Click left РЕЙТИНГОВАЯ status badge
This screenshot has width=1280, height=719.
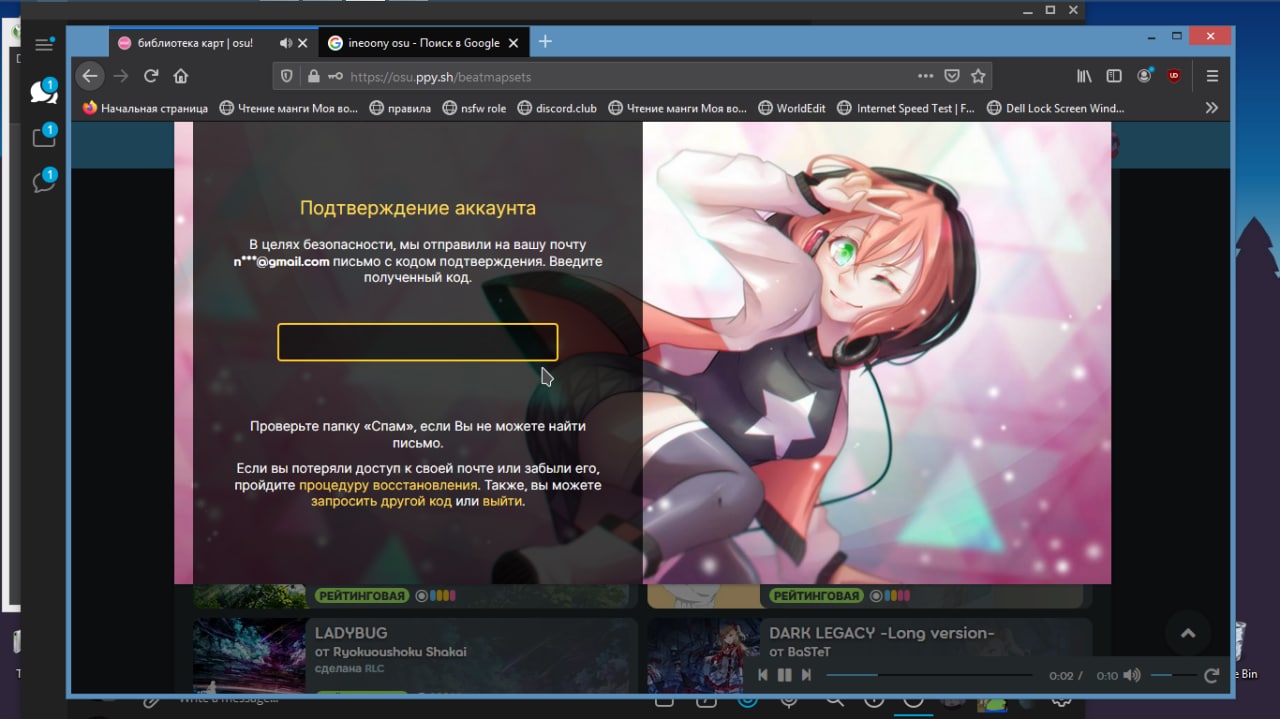[x=362, y=595]
